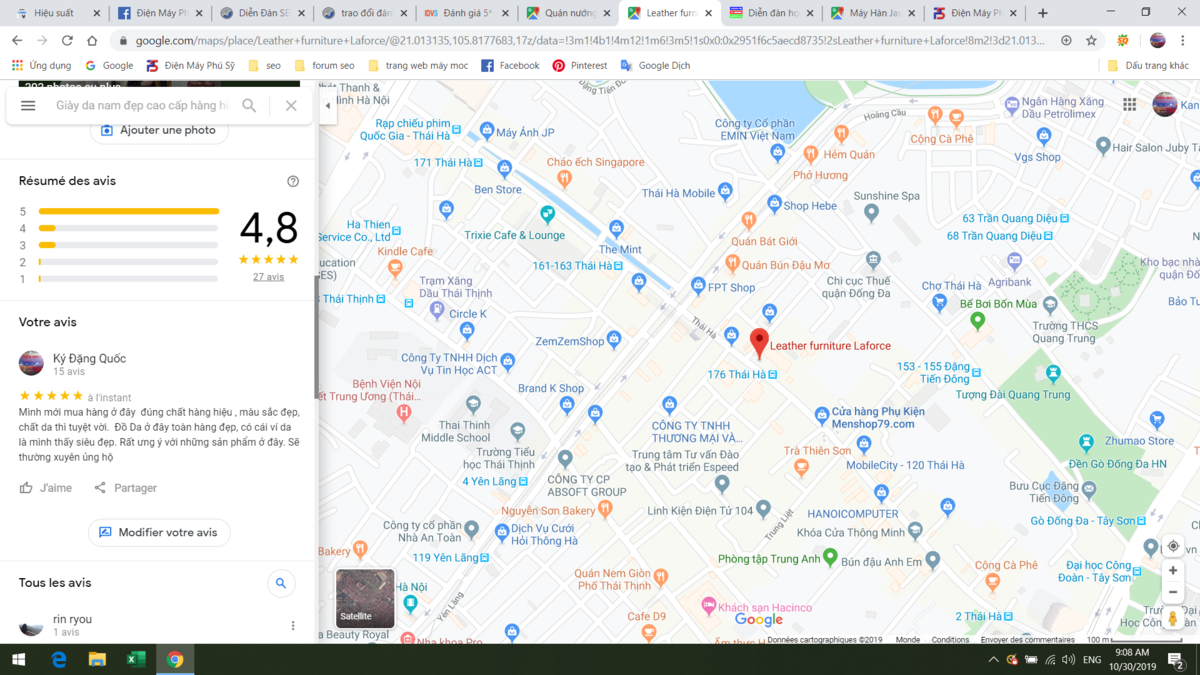Click the Chrome address bar URL
The width and height of the screenshot is (1200, 675).
pos(590,40)
